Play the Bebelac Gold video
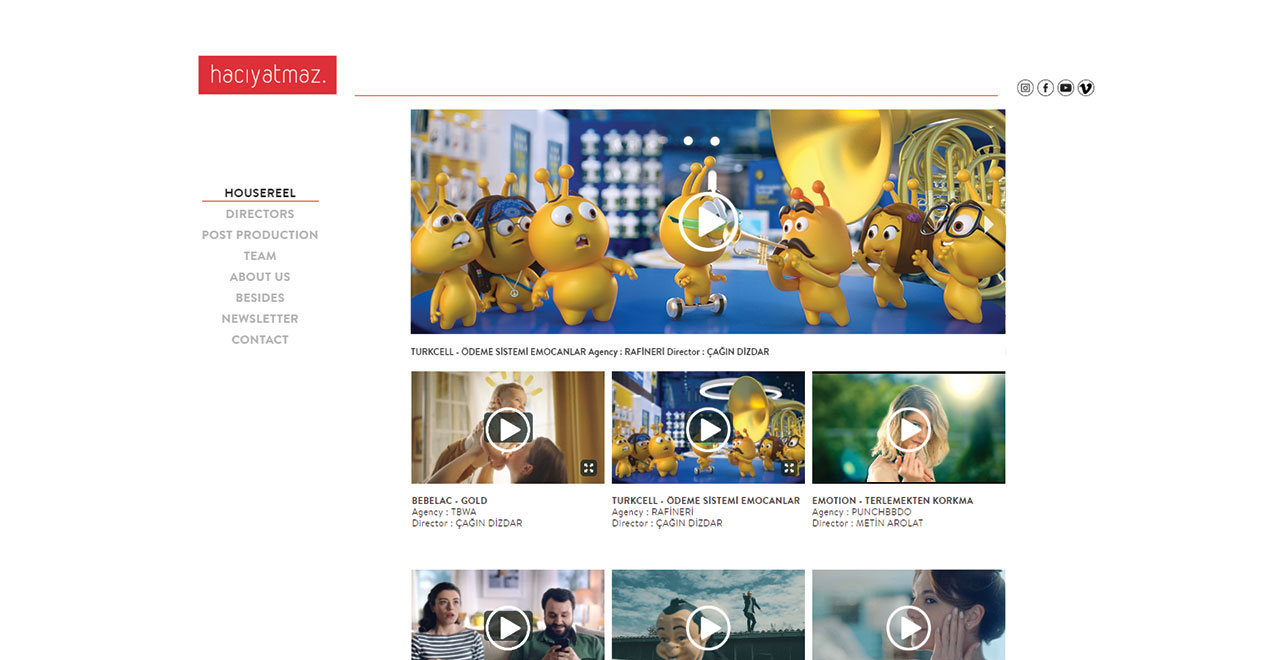Image resolution: width=1270 pixels, height=660 pixels. (508, 429)
